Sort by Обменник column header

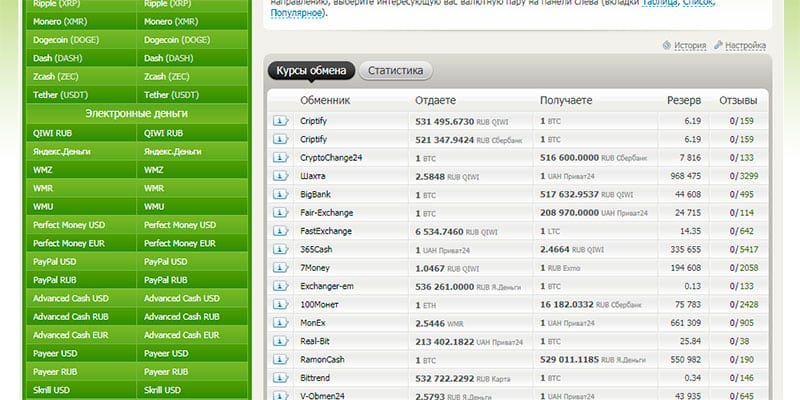pos(325,101)
